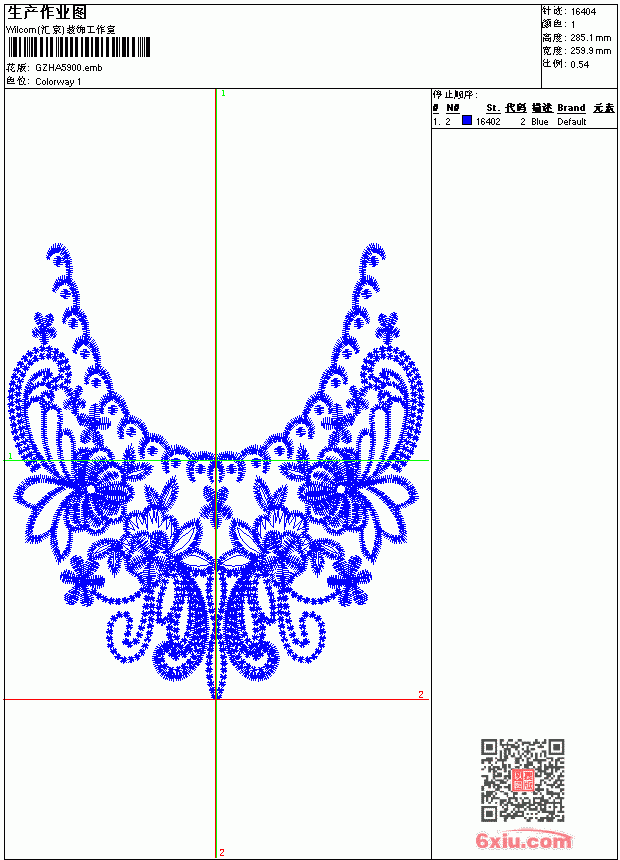
Task: Click the 285.1 mm height value
Action: [590, 38]
